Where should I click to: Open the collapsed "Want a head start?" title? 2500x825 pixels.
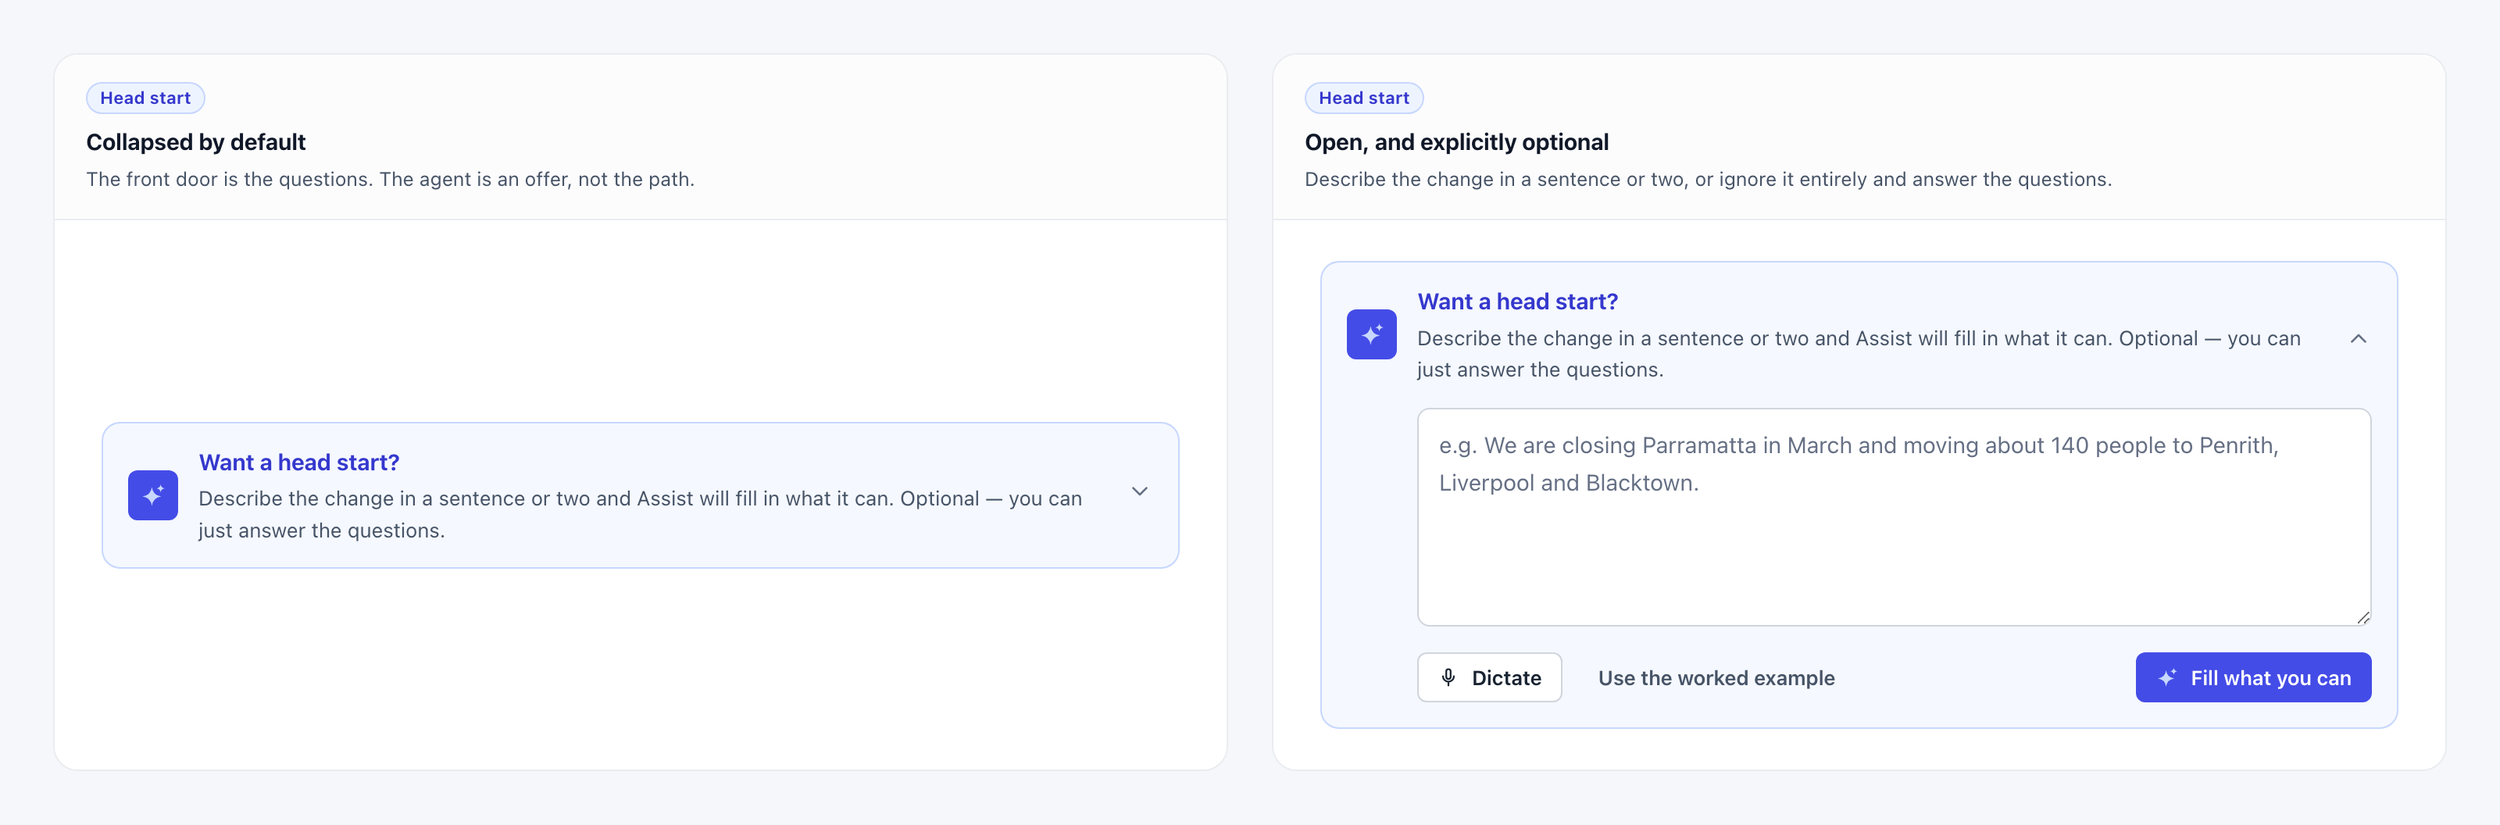tap(299, 462)
